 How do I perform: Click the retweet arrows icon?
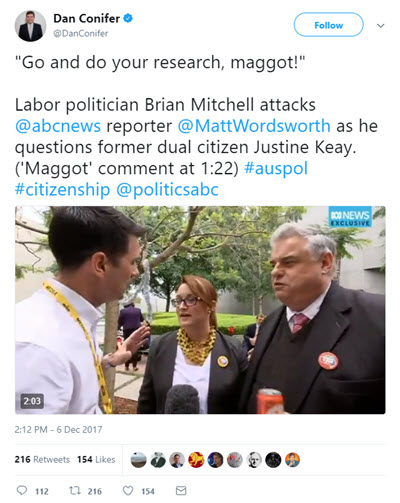click(74, 490)
